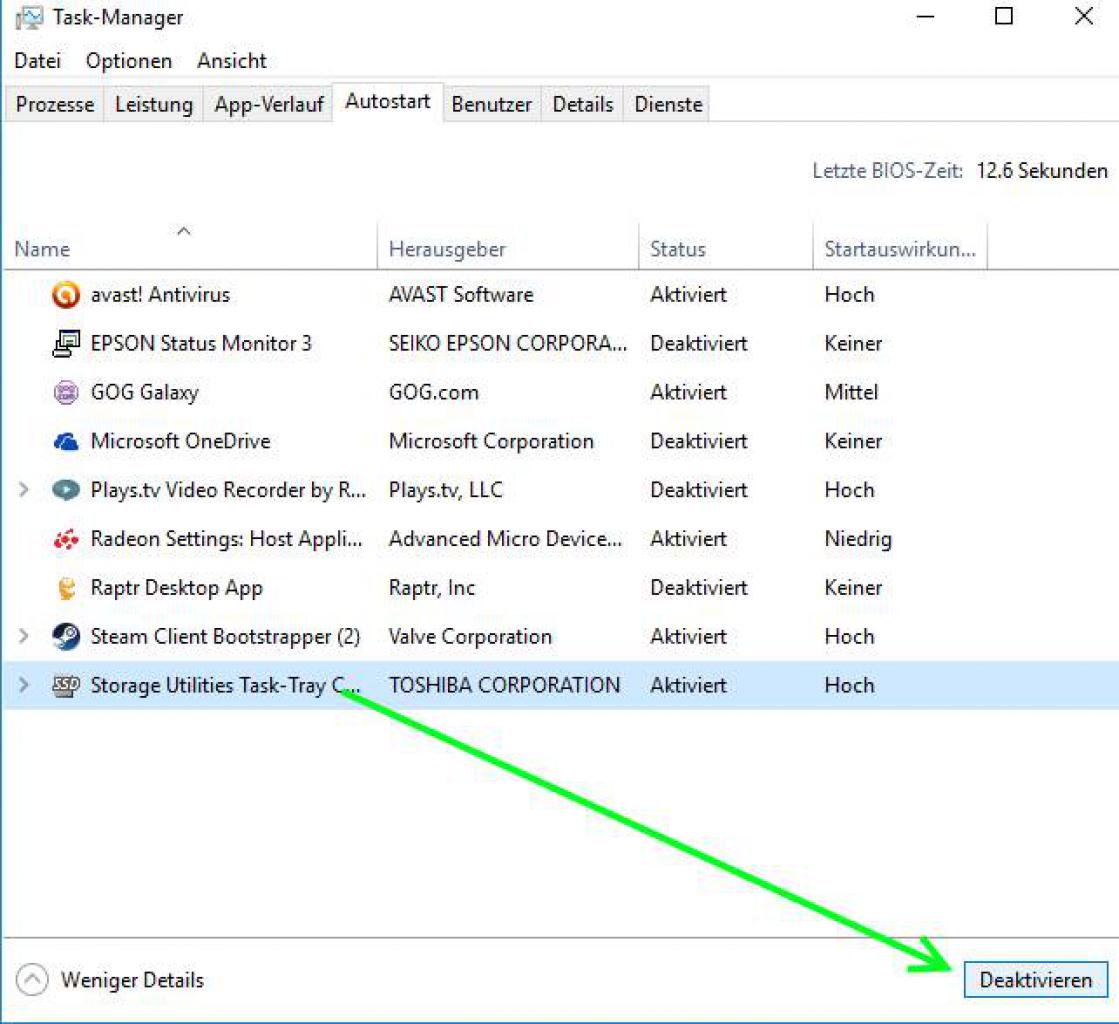Switch to the Benutzer tab

491,104
